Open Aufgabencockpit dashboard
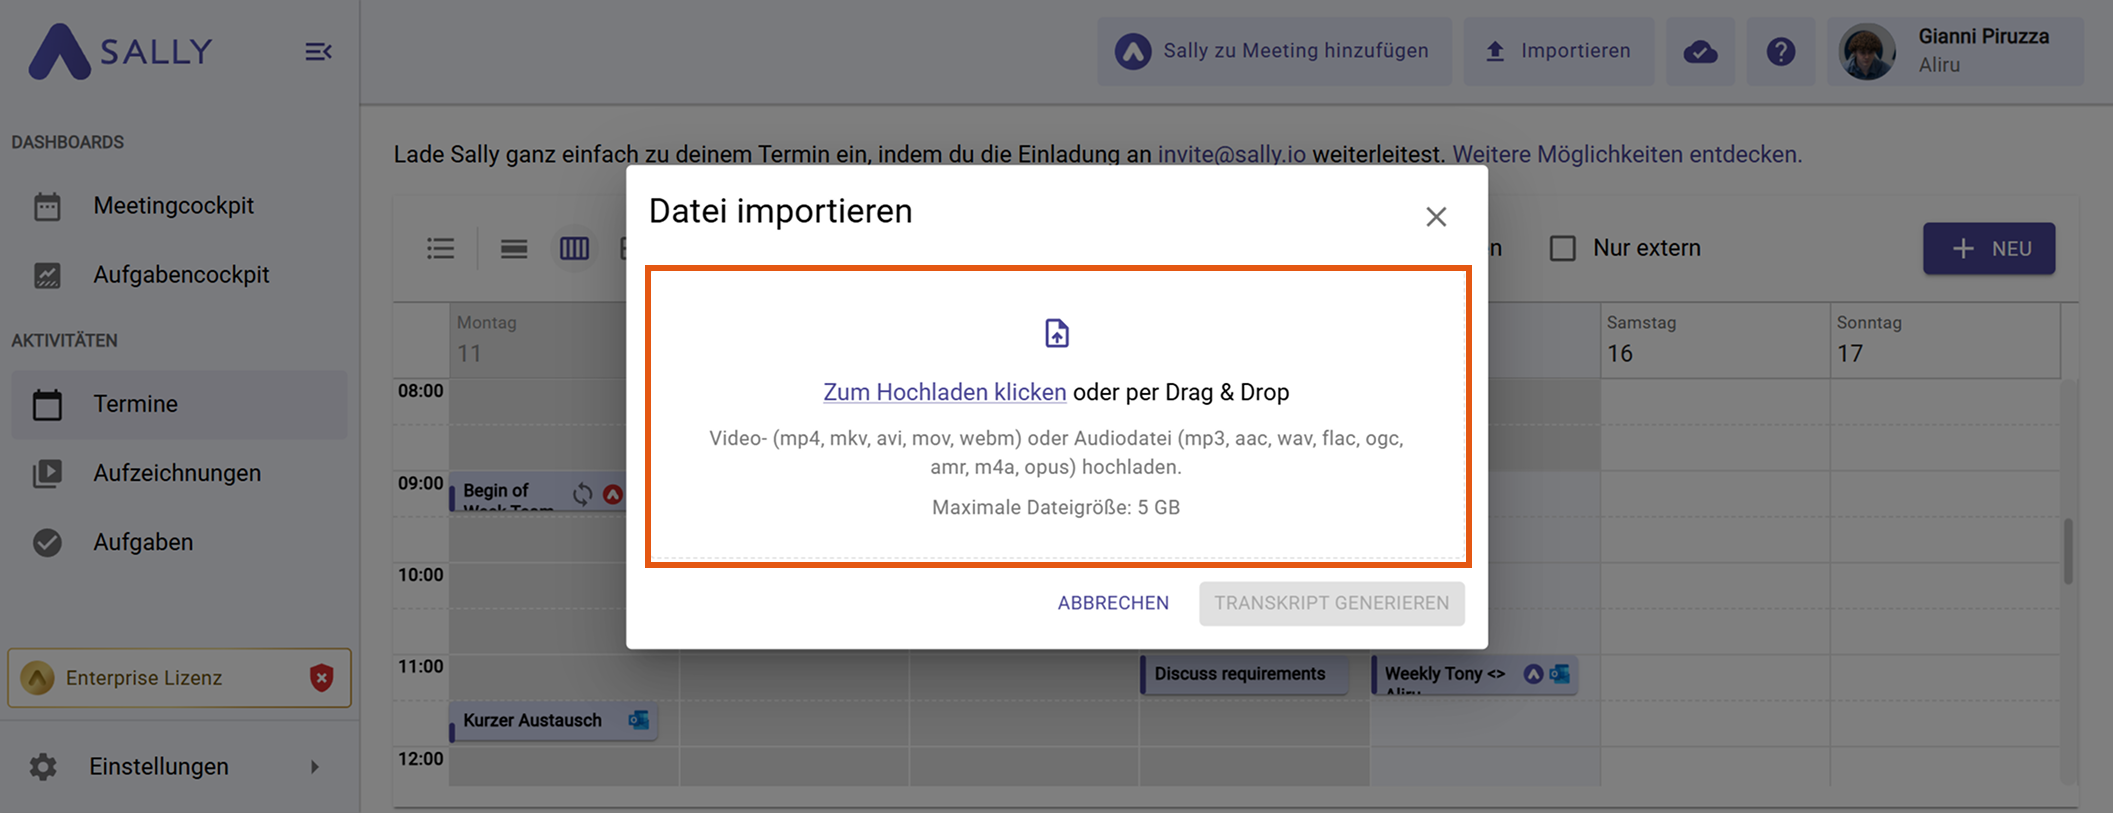 coord(179,275)
